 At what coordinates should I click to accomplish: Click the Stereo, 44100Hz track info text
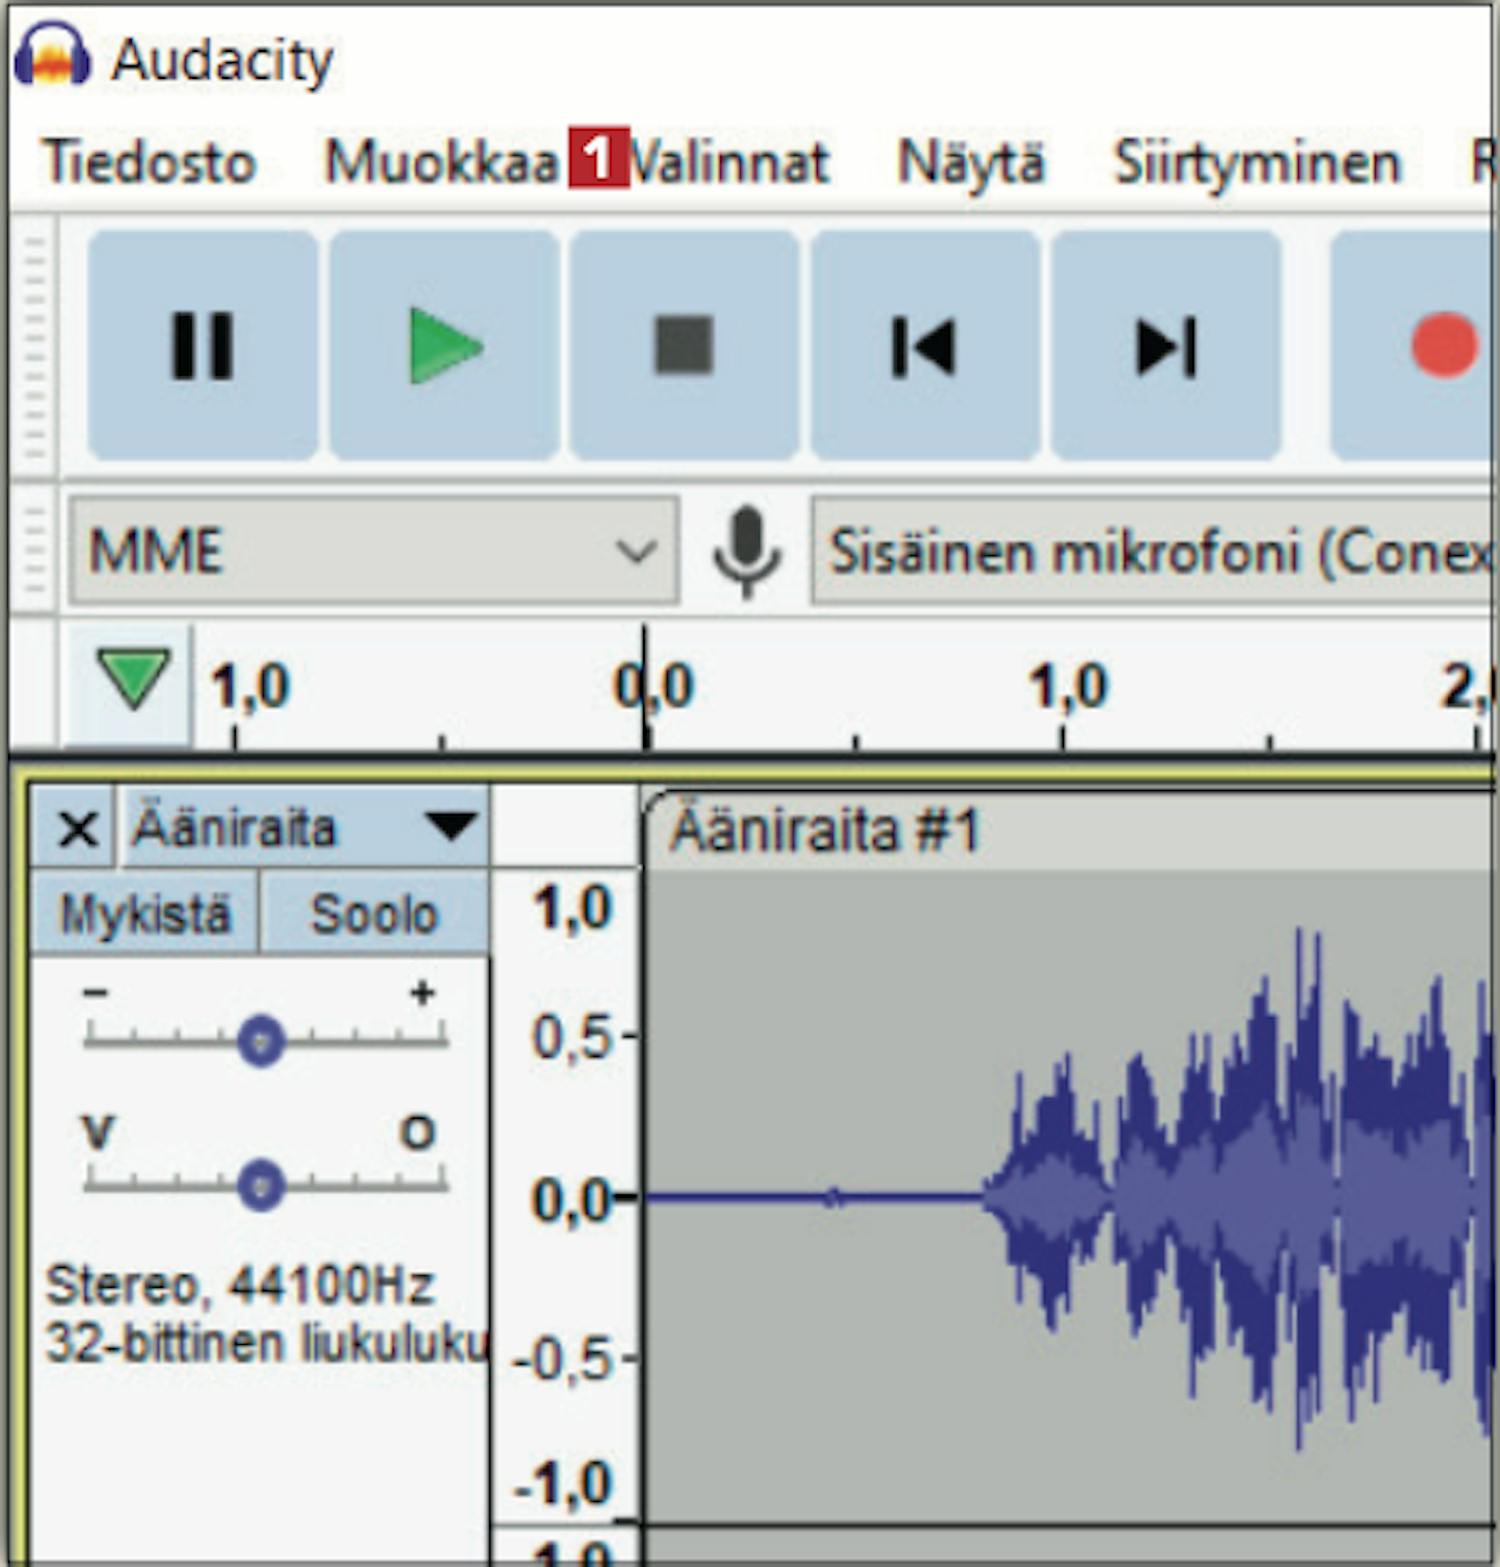pos(240,1285)
